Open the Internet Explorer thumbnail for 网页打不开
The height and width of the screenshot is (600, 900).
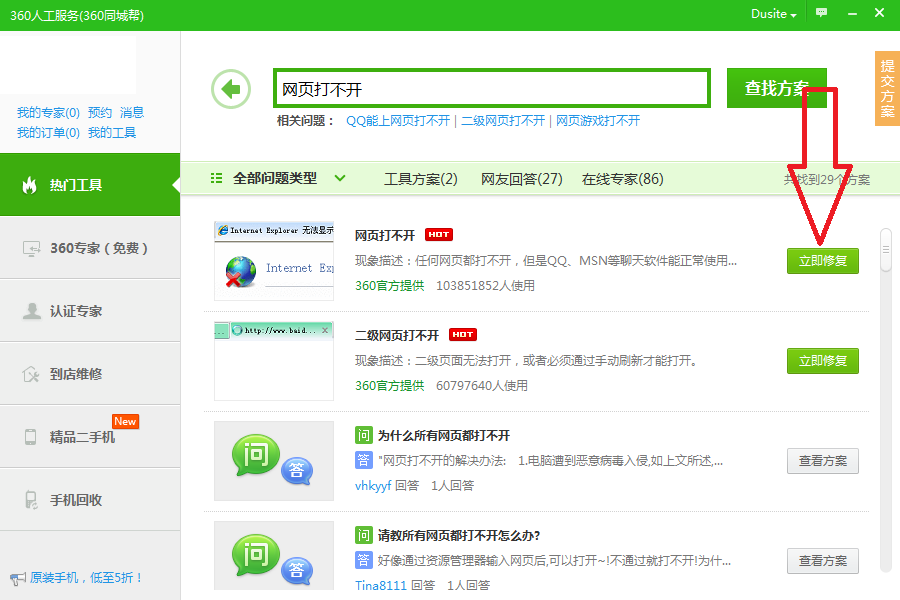274,261
